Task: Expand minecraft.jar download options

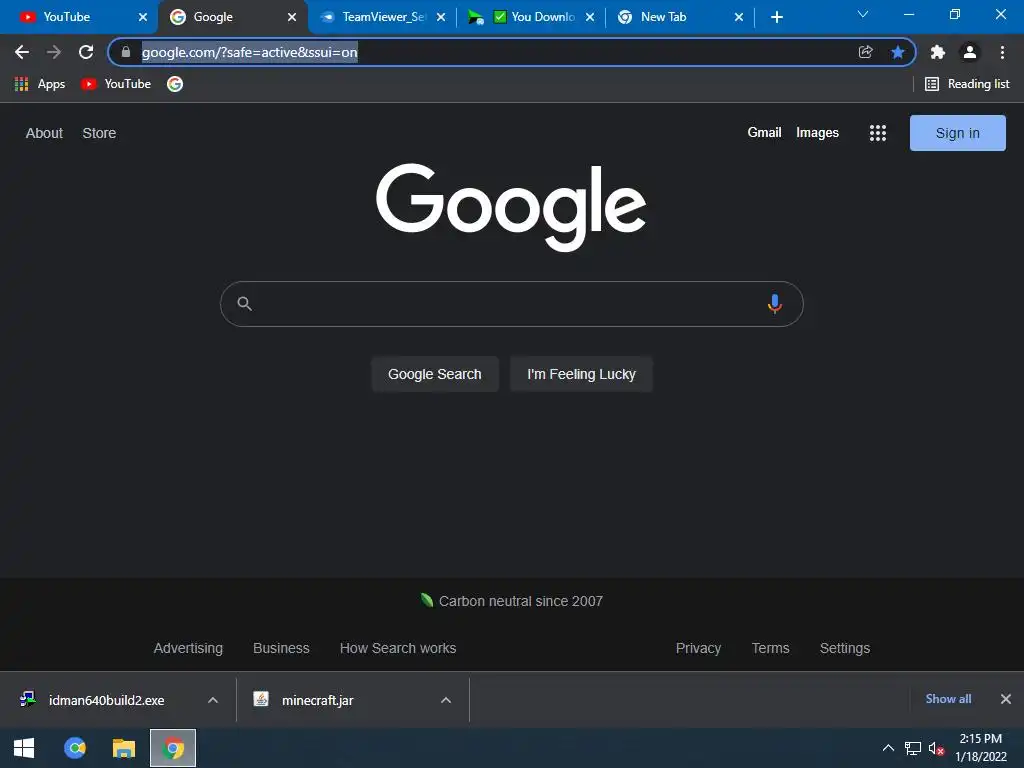Action: (446, 700)
